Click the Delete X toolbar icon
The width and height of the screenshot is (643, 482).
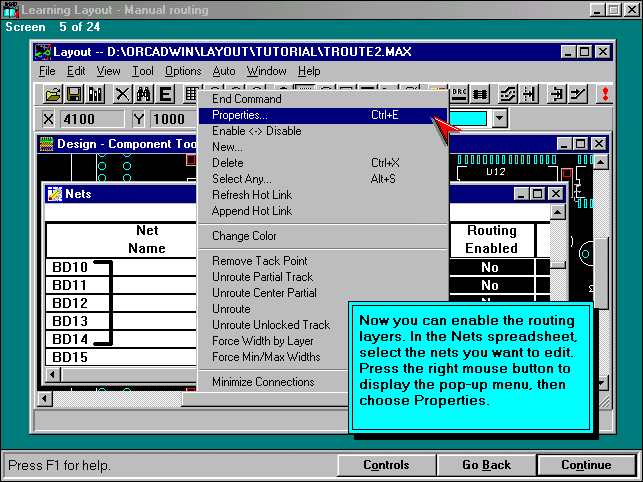point(122,94)
